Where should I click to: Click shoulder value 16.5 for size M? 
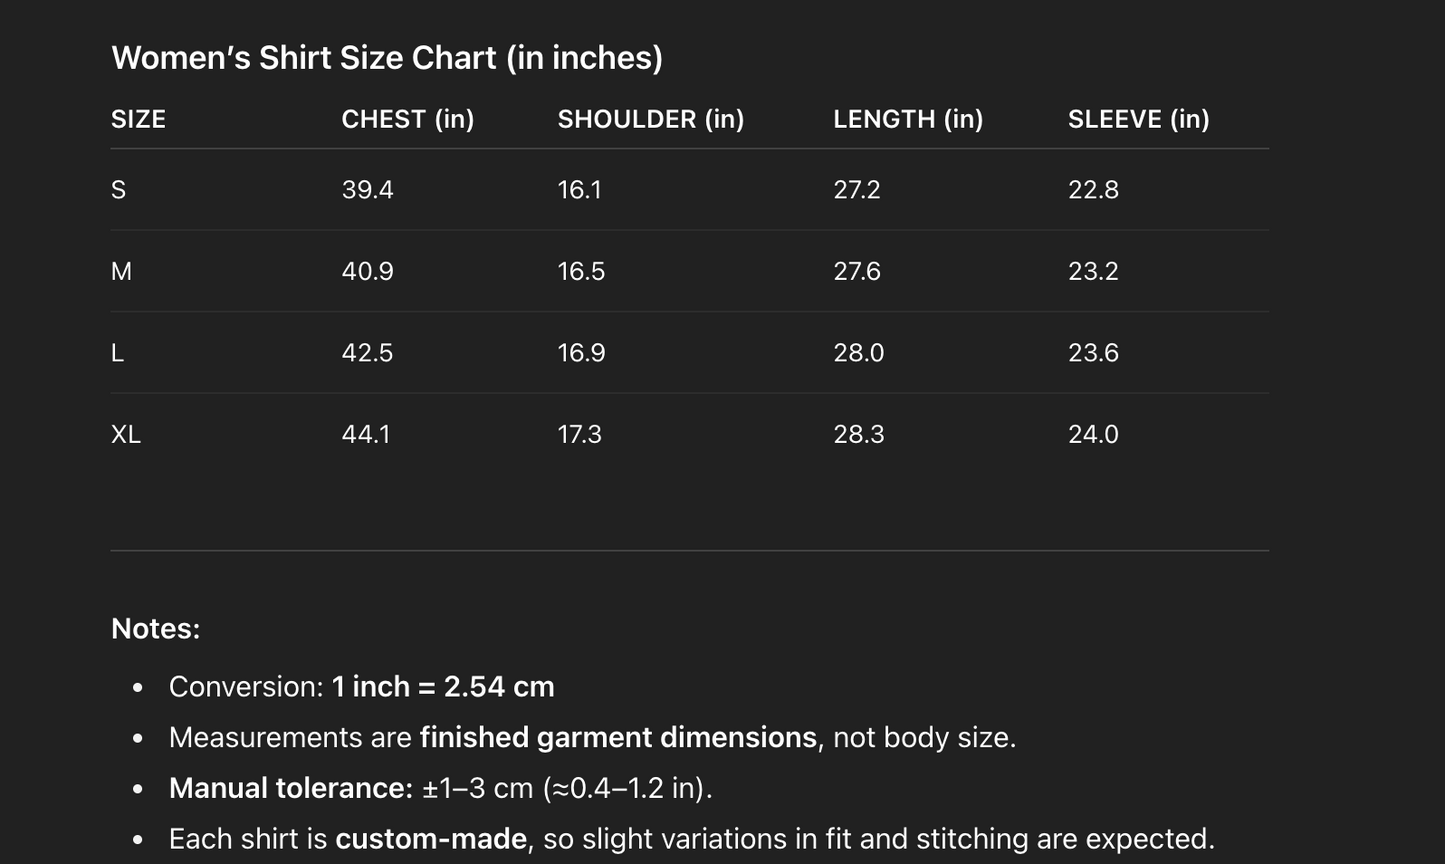click(581, 271)
